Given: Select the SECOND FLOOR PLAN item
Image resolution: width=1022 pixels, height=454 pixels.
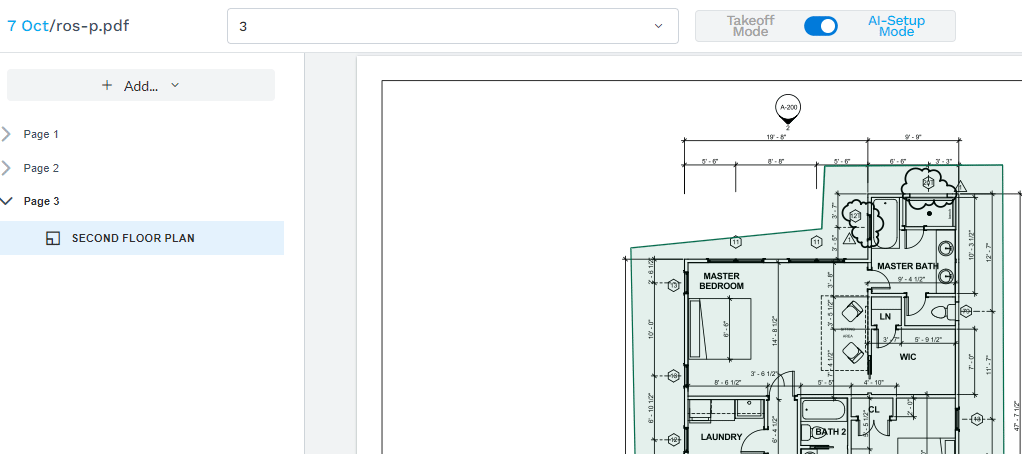Looking at the screenshot, I should click(x=133, y=238).
